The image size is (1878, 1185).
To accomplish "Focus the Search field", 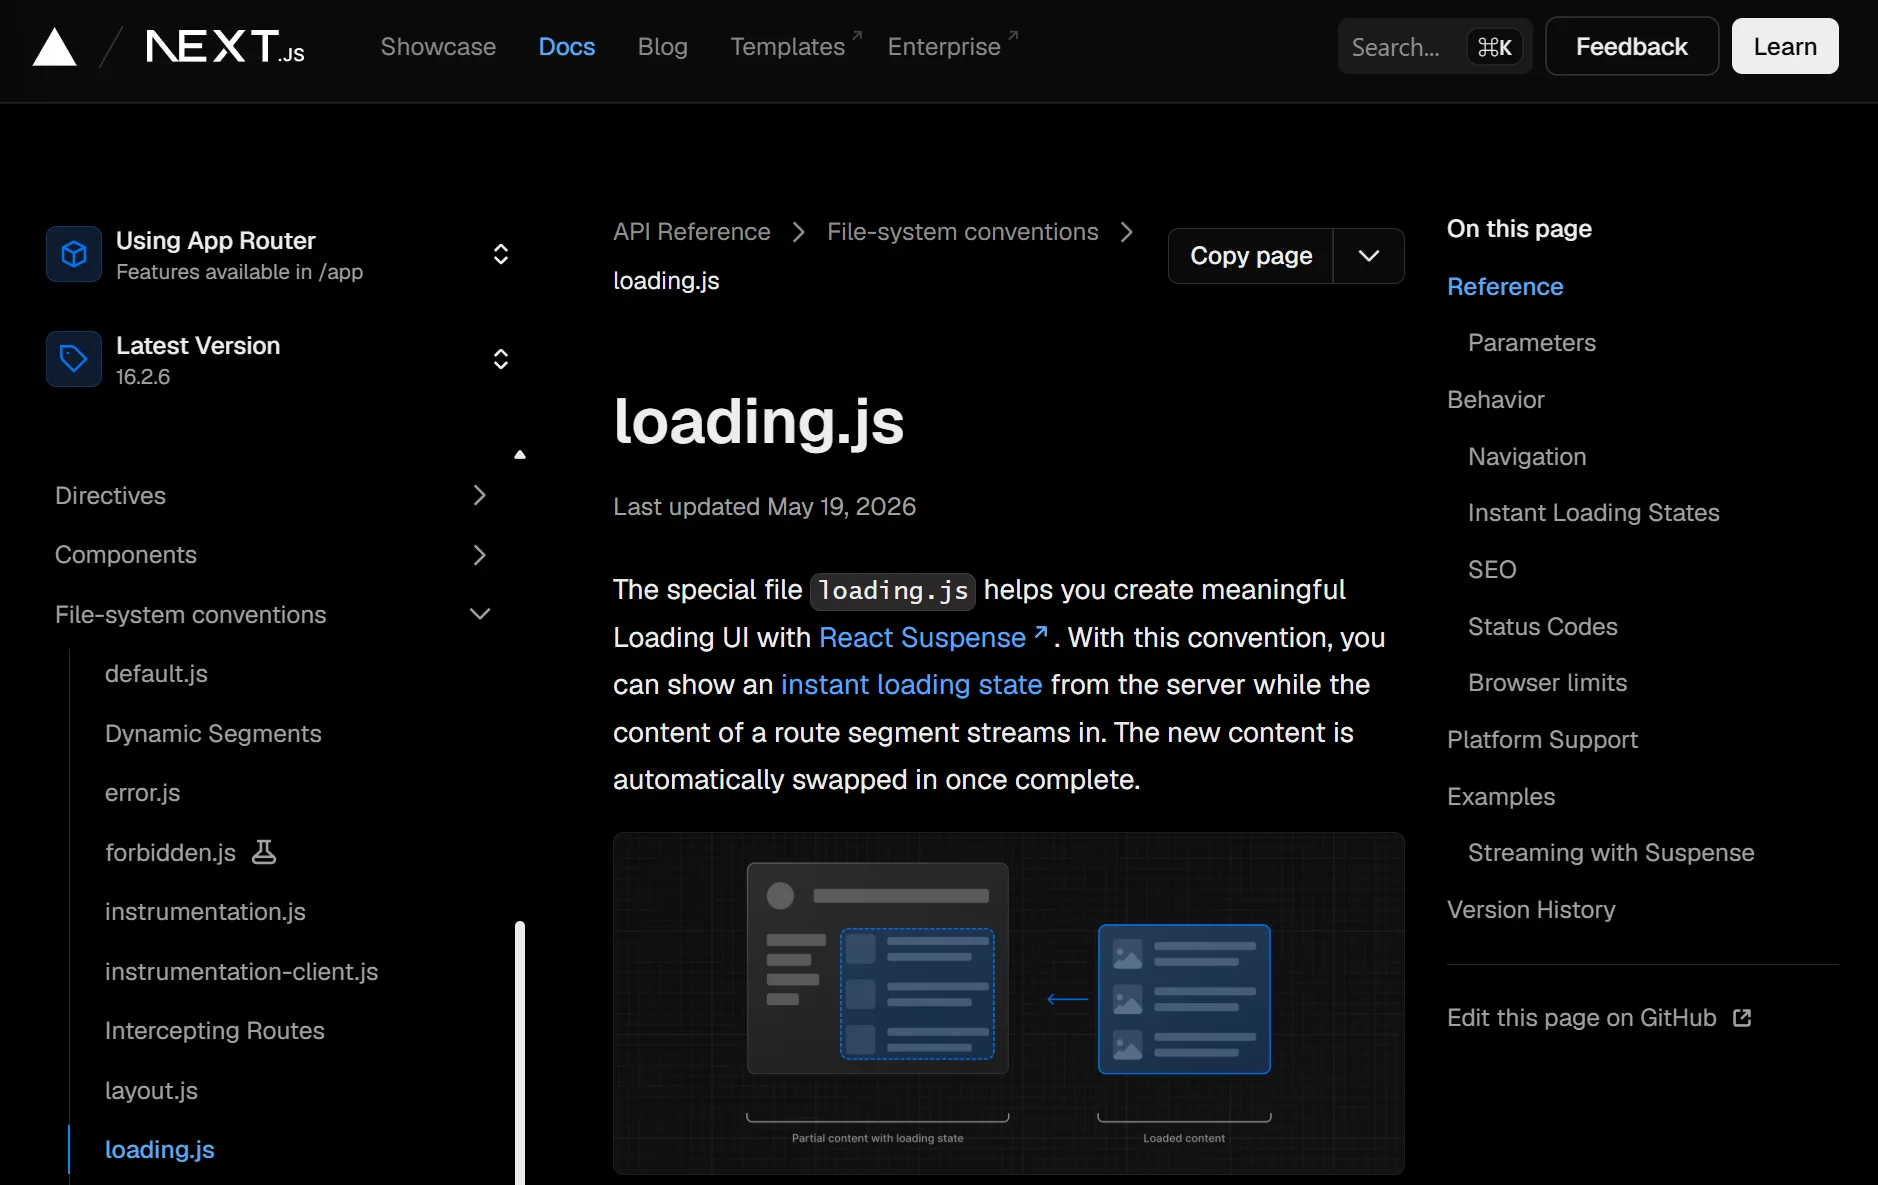I will pos(1434,47).
